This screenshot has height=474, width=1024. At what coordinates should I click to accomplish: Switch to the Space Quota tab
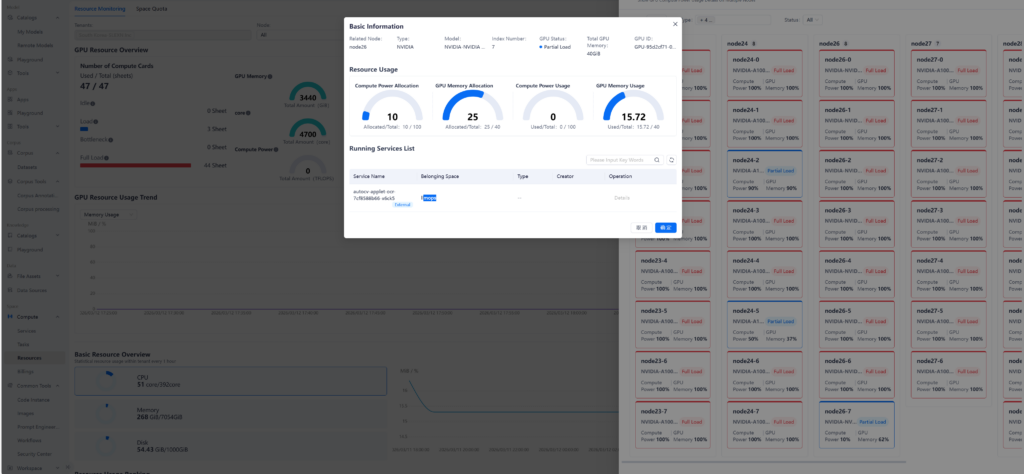(x=152, y=8)
